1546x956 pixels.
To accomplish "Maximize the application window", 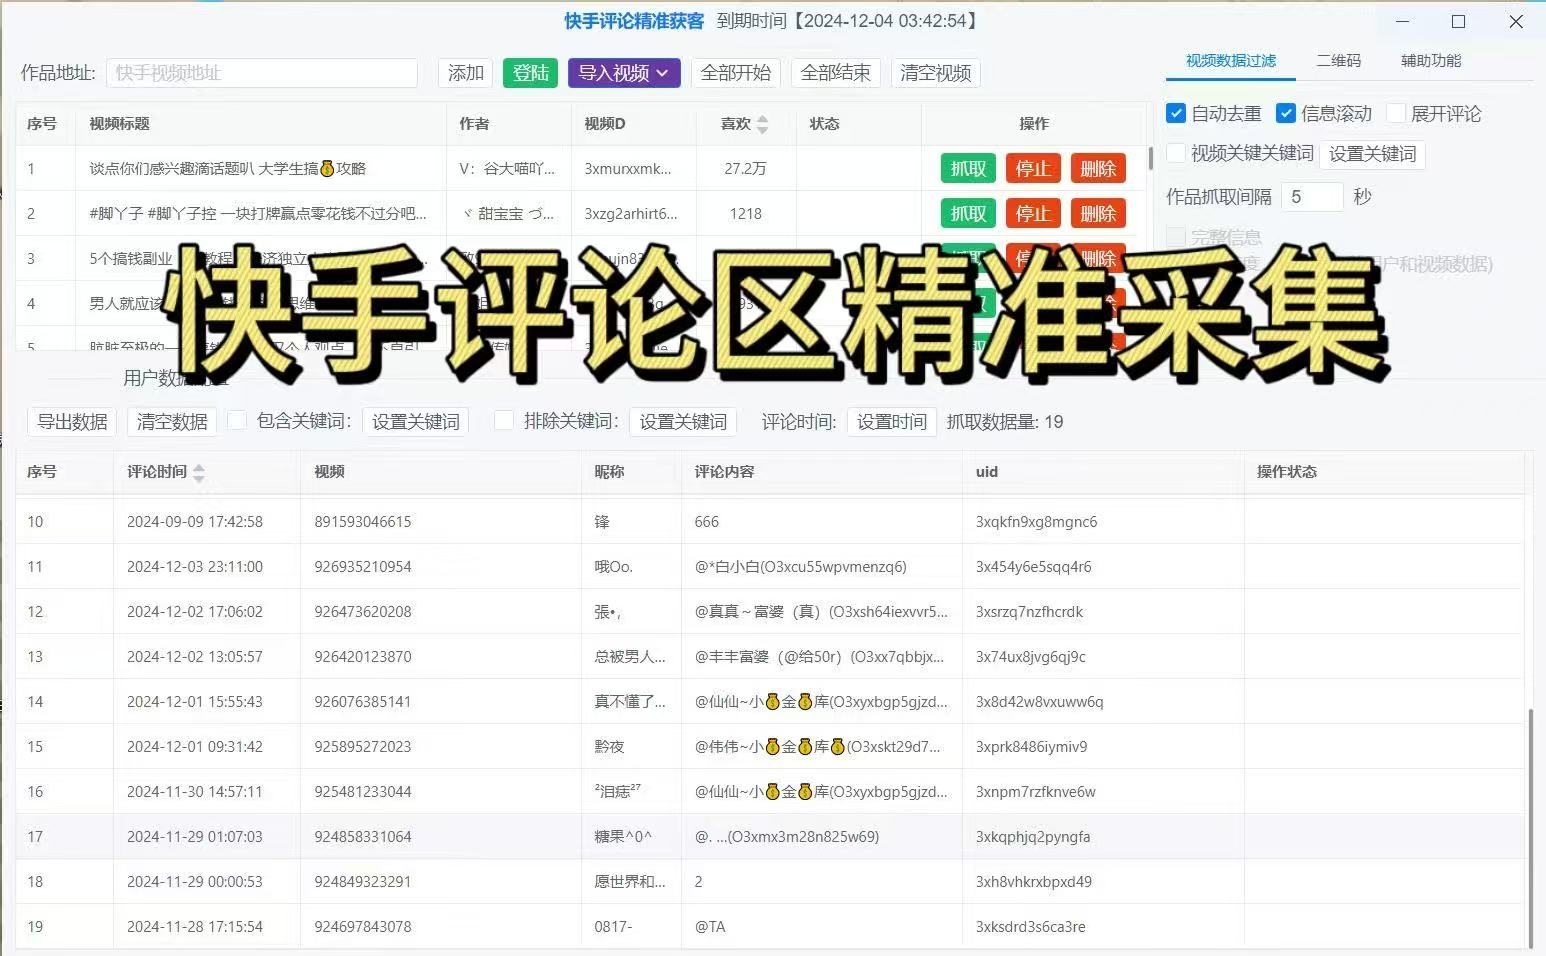I will click(x=1458, y=22).
